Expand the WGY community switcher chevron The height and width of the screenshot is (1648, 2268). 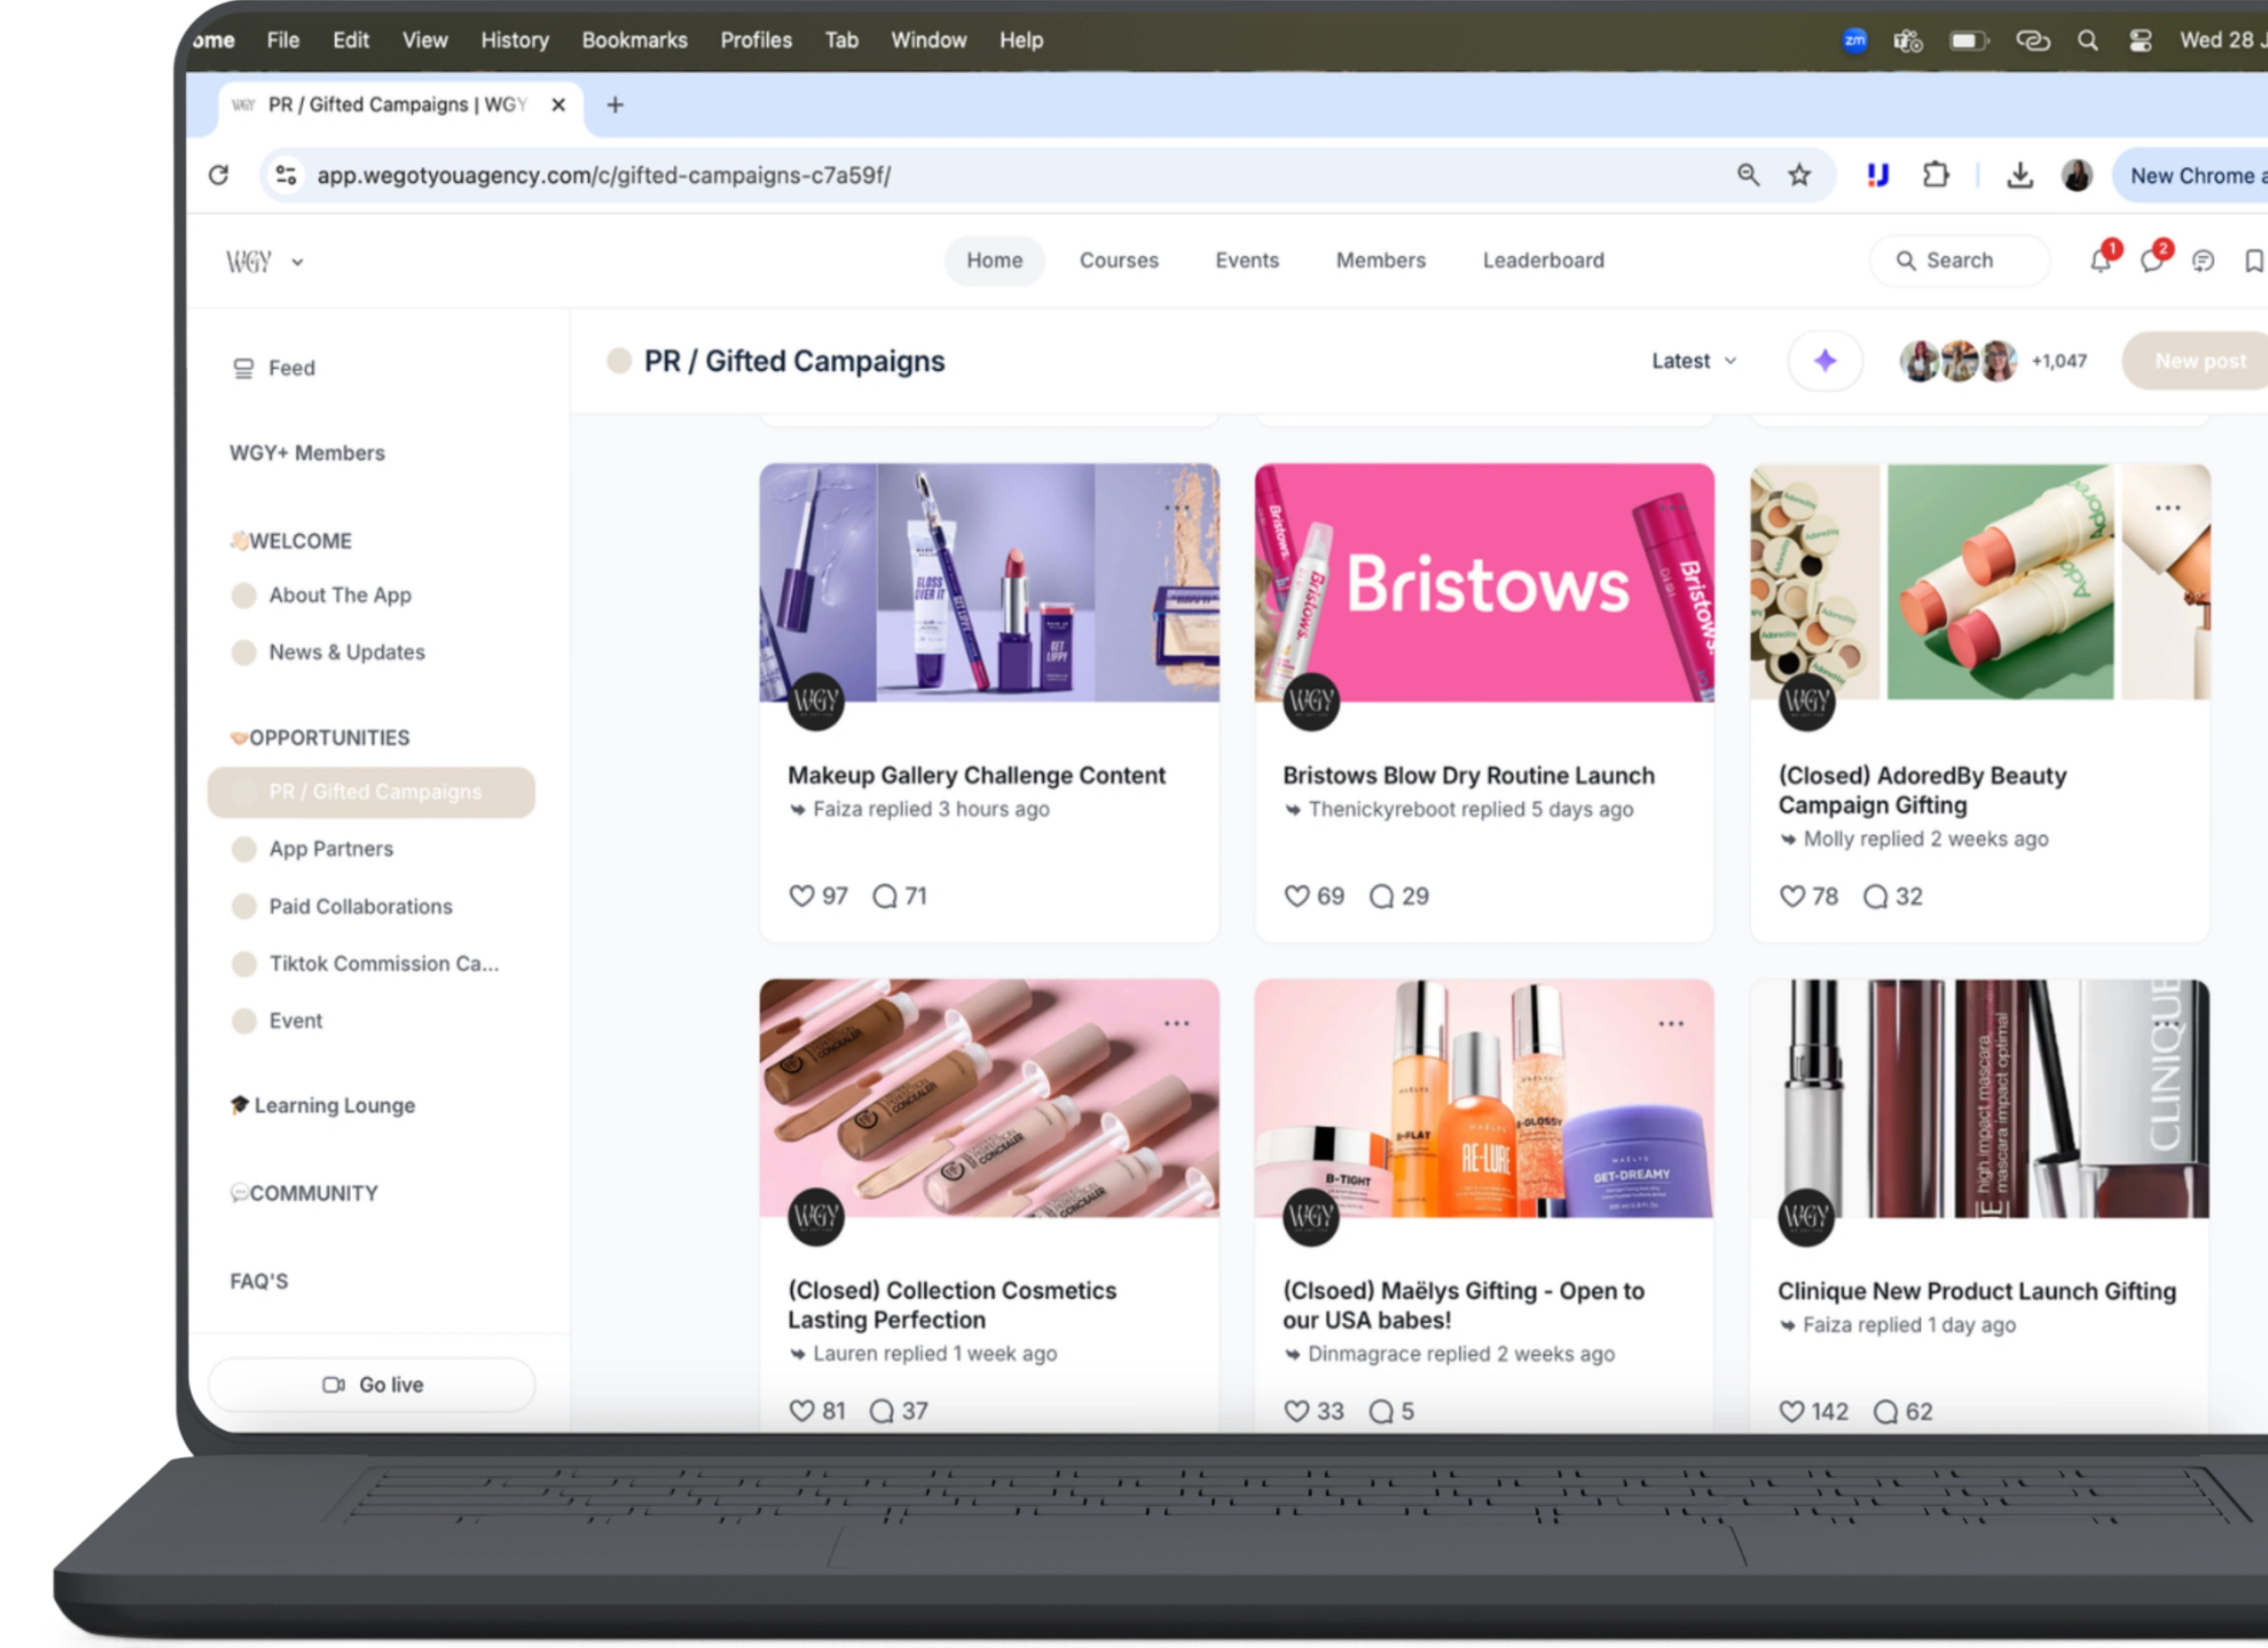pyautogui.click(x=297, y=262)
